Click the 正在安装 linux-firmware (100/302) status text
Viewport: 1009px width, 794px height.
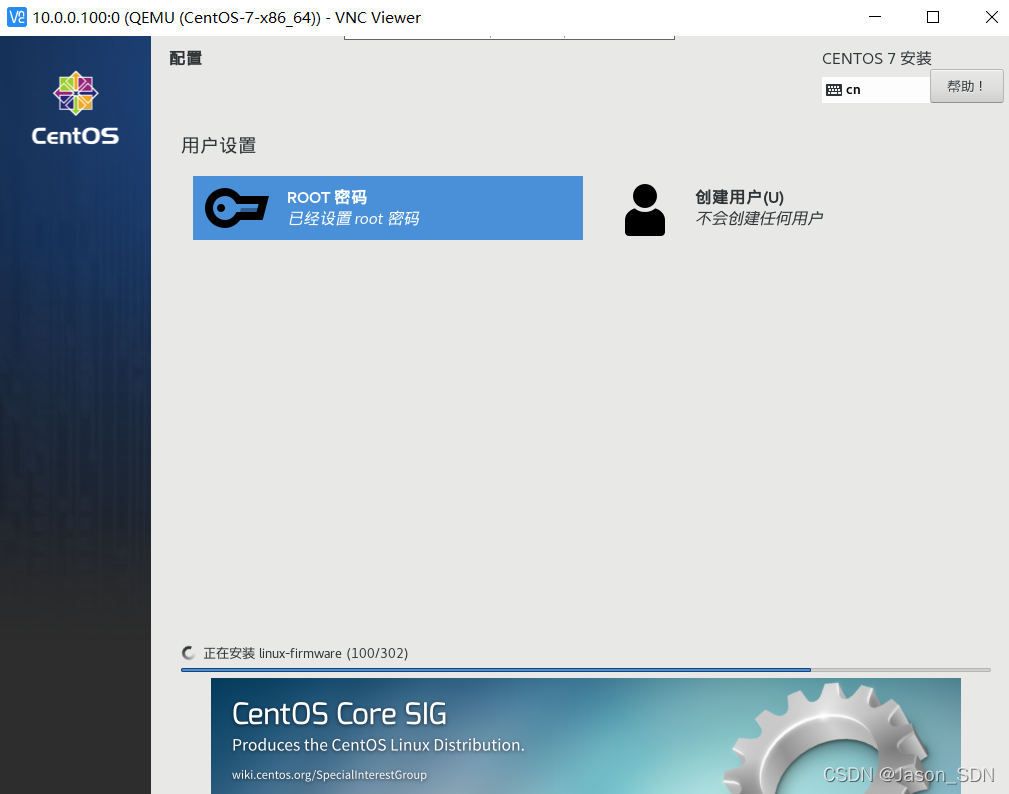click(306, 653)
